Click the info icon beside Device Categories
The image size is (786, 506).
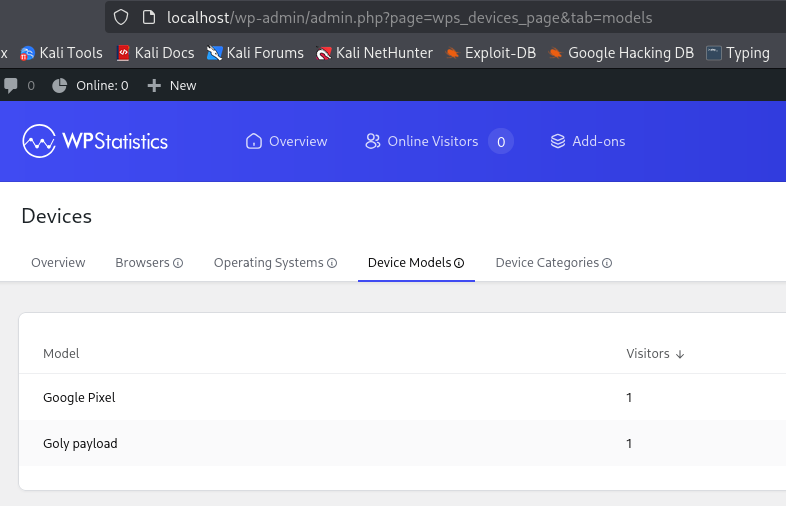click(607, 263)
